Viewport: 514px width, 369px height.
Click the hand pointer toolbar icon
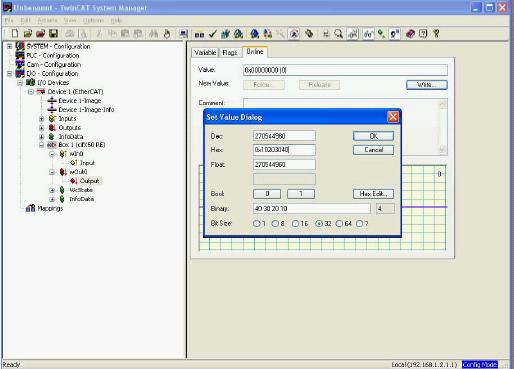pos(167,33)
